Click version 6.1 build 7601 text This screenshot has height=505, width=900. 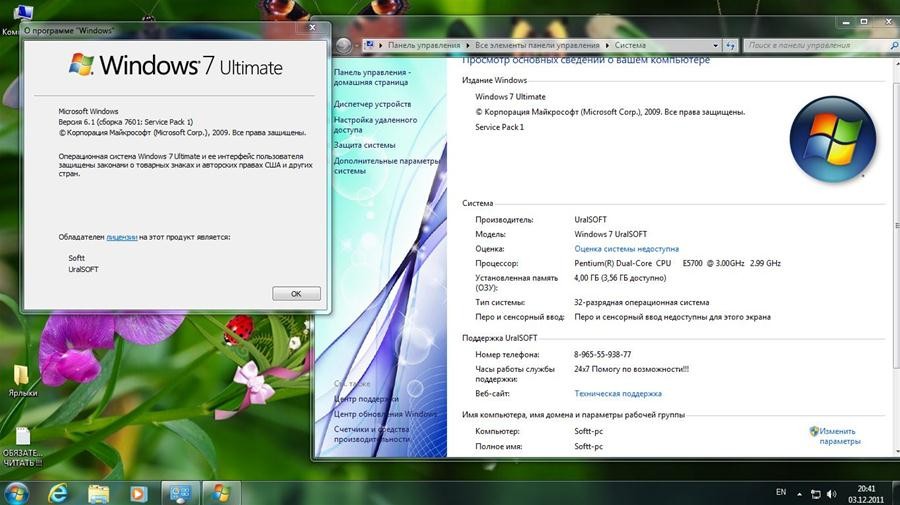coord(126,122)
